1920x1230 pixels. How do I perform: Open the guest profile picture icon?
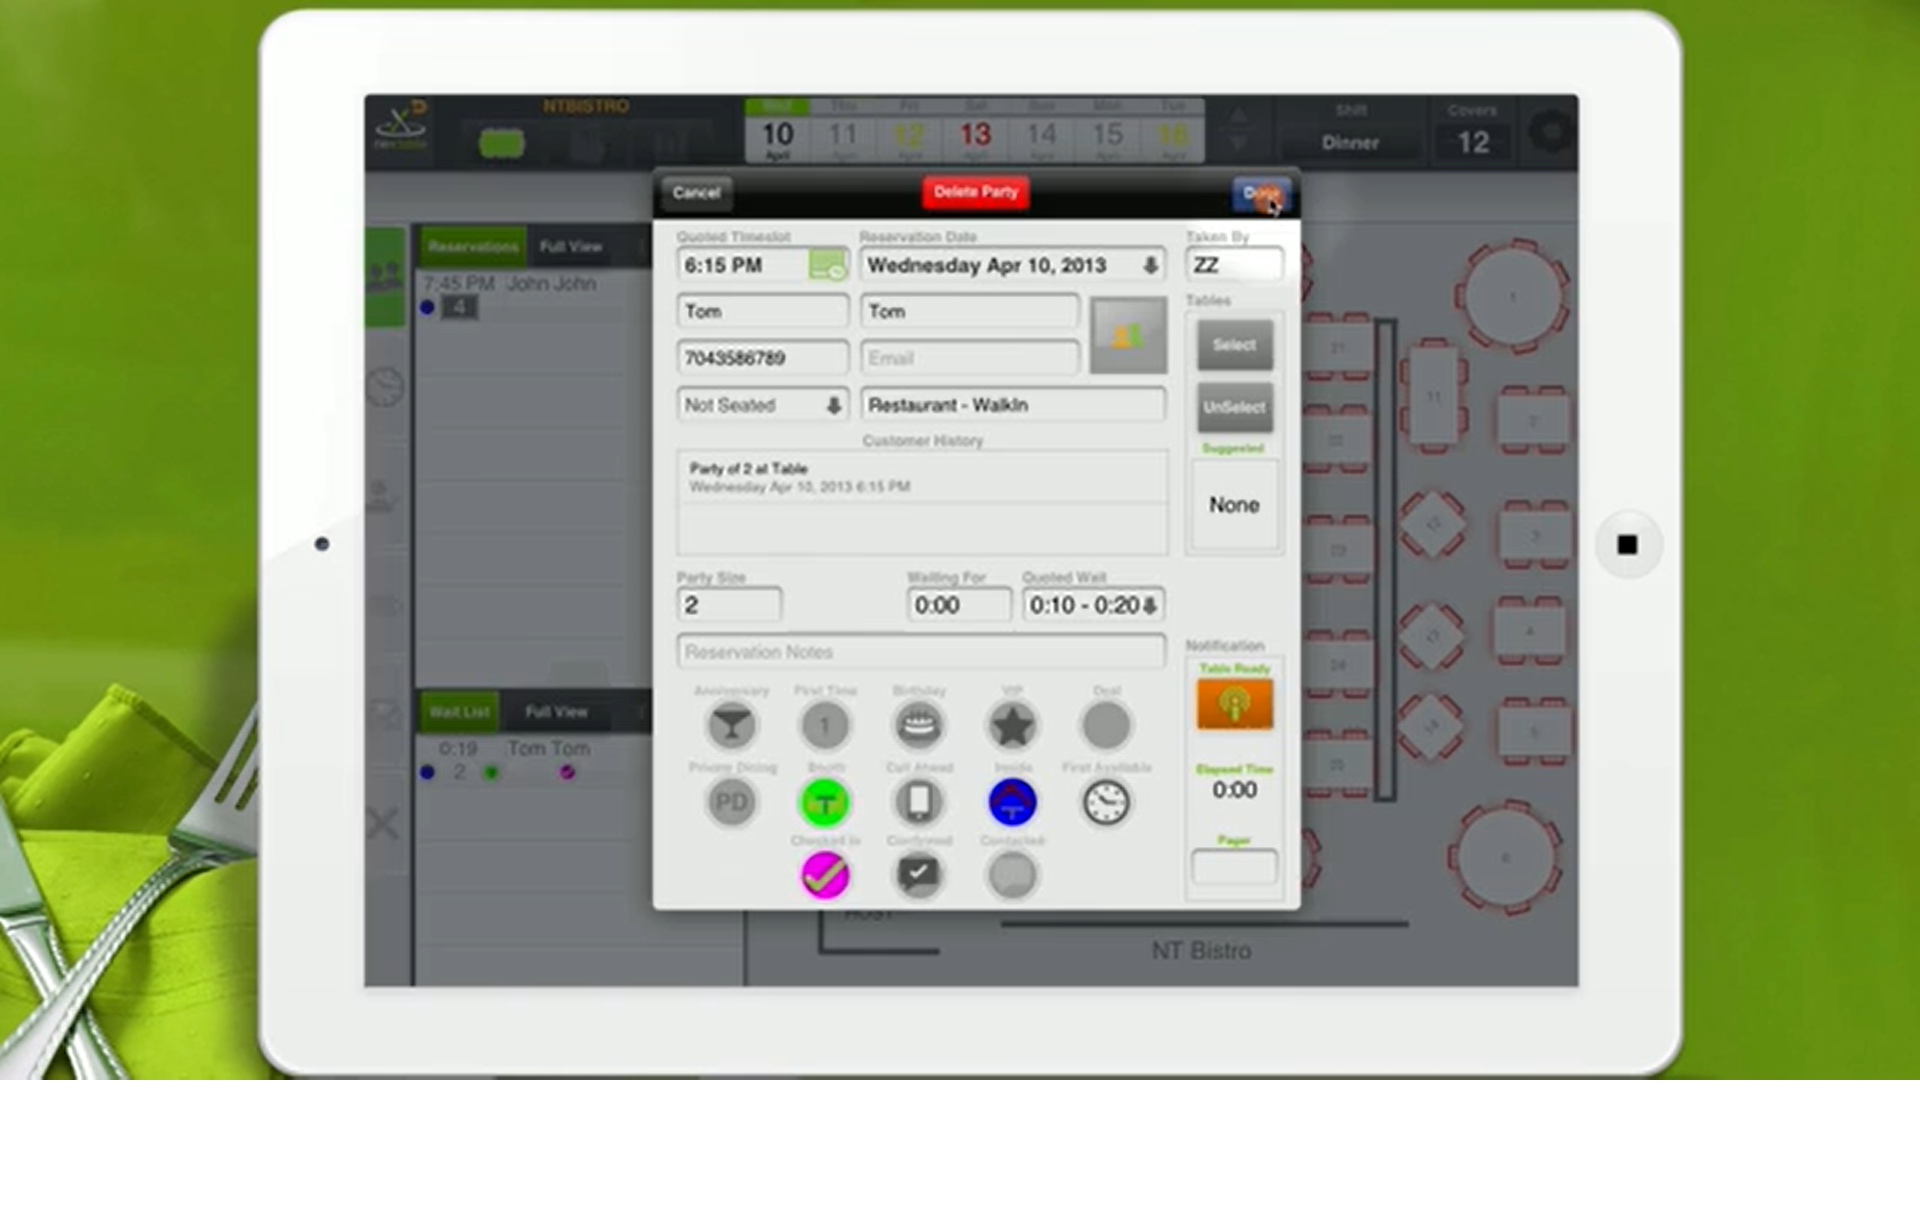pyautogui.click(x=1127, y=335)
